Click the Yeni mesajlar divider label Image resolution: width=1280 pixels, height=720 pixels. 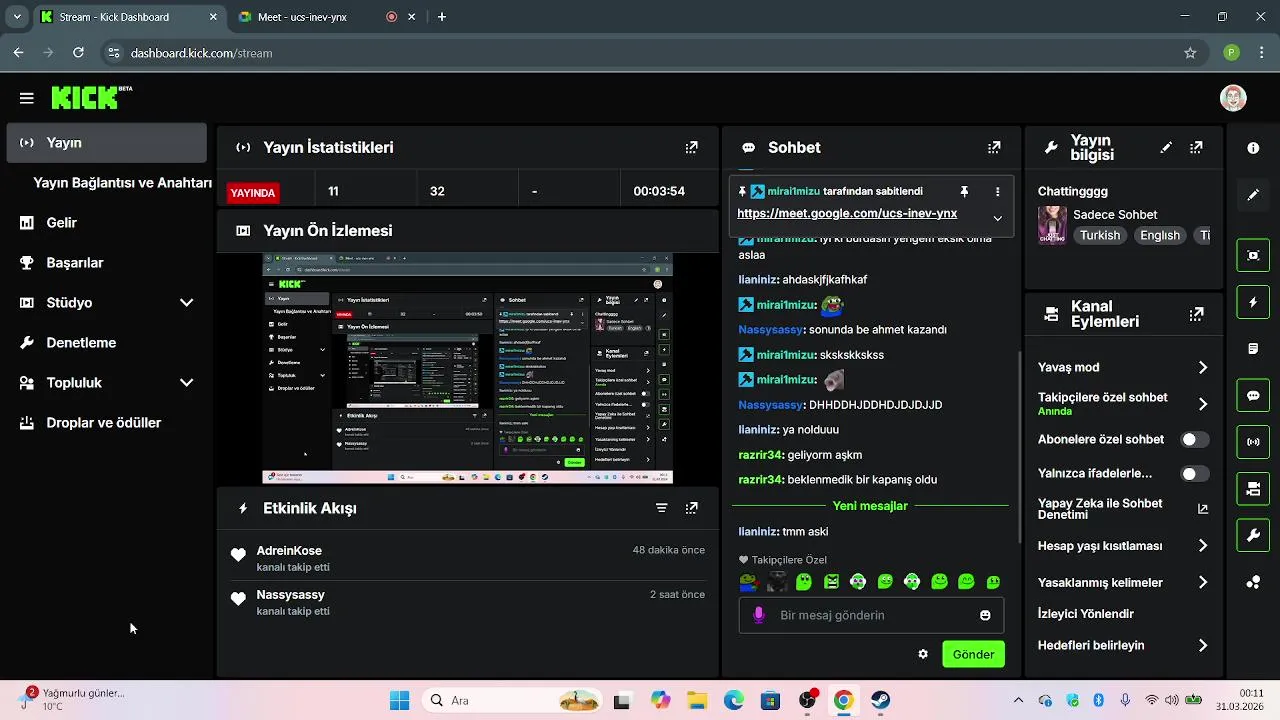pyautogui.click(x=870, y=506)
